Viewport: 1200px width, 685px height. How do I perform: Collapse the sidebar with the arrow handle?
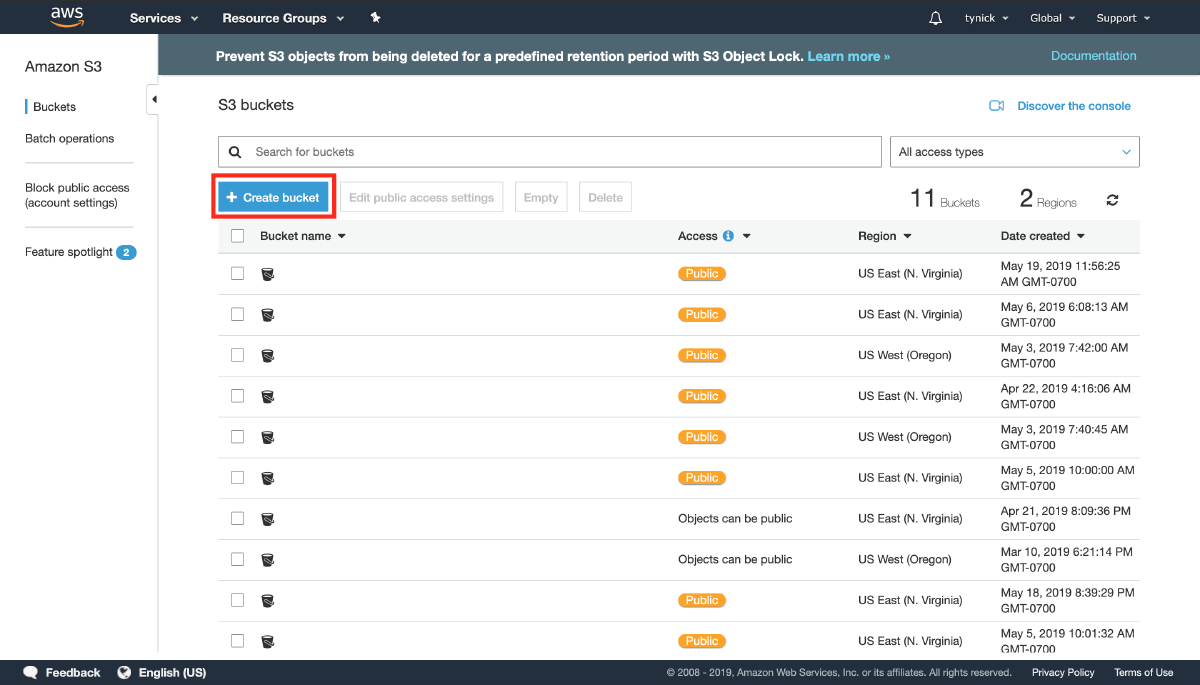(x=153, y=99)
